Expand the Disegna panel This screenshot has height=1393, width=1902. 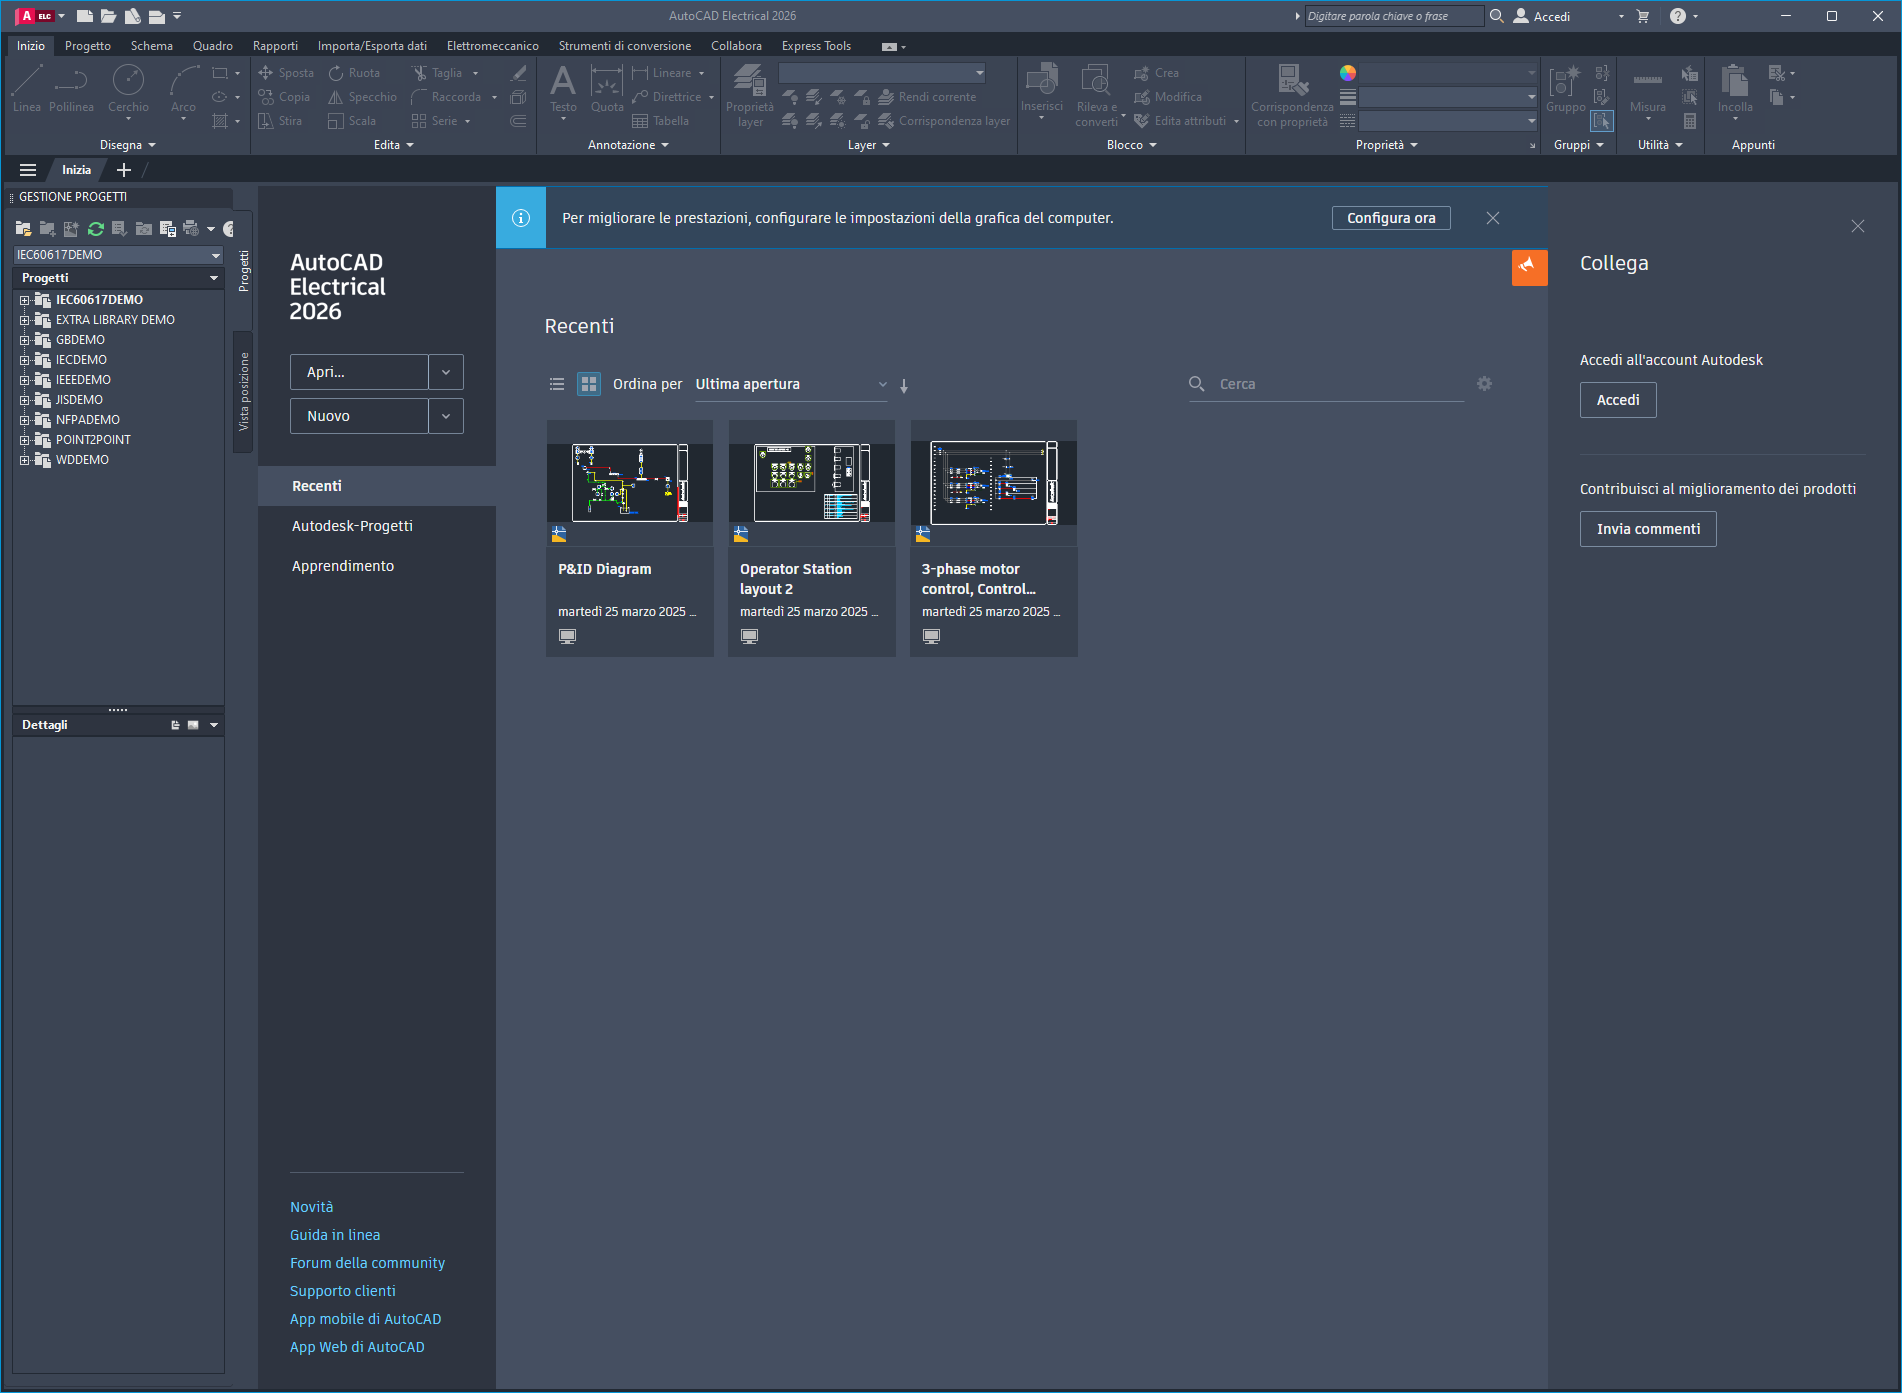tap(128, 145)
